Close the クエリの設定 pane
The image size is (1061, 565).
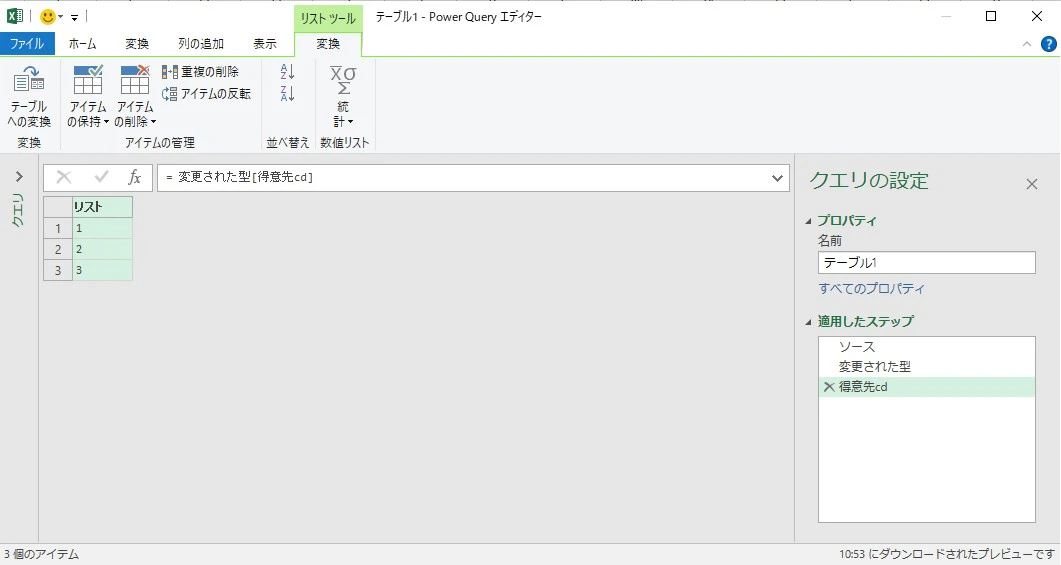1031,184
